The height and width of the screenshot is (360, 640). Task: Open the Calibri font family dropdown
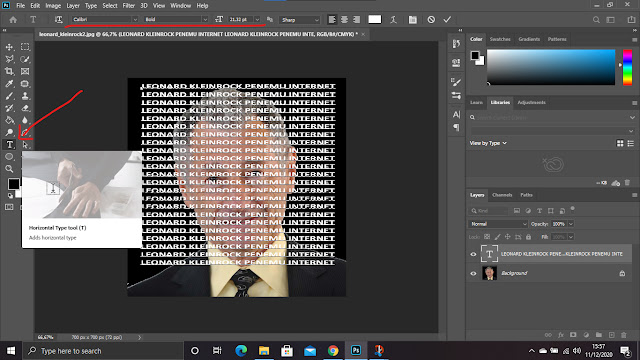[105, 20]
